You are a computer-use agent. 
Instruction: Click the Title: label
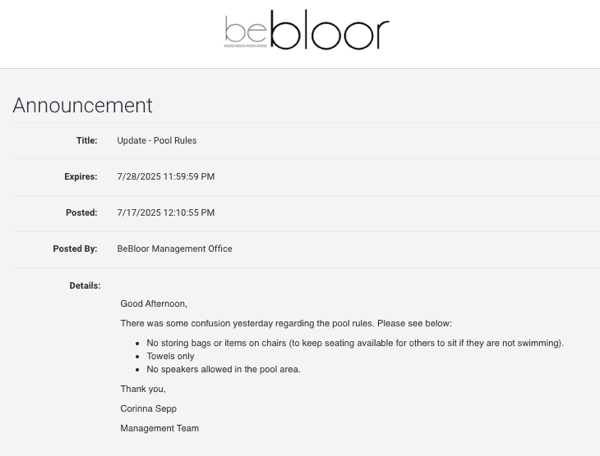87,140
